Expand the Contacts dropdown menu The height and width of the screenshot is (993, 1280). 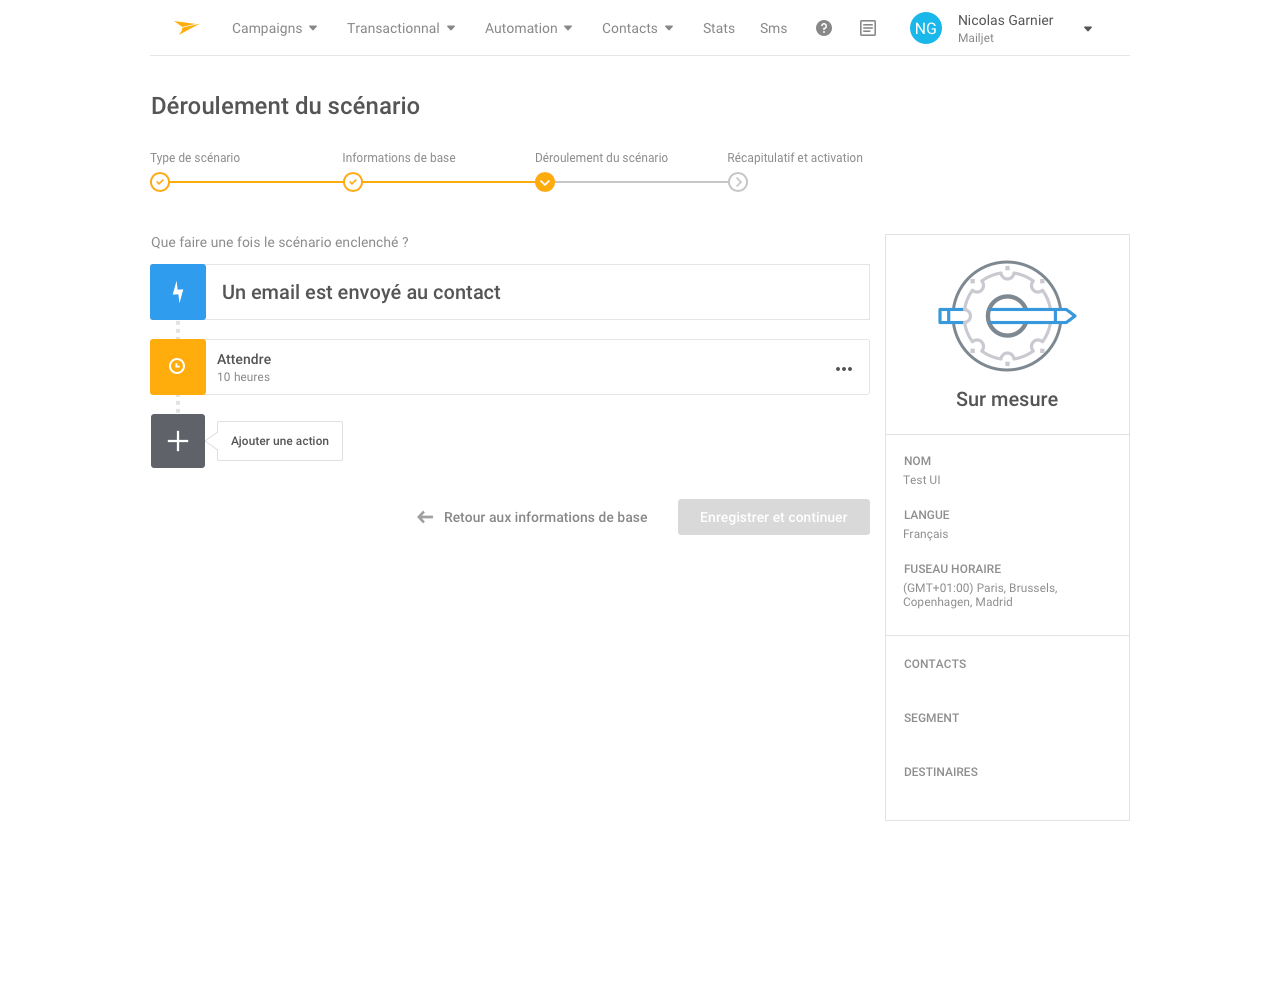click(x=638, y=28)
